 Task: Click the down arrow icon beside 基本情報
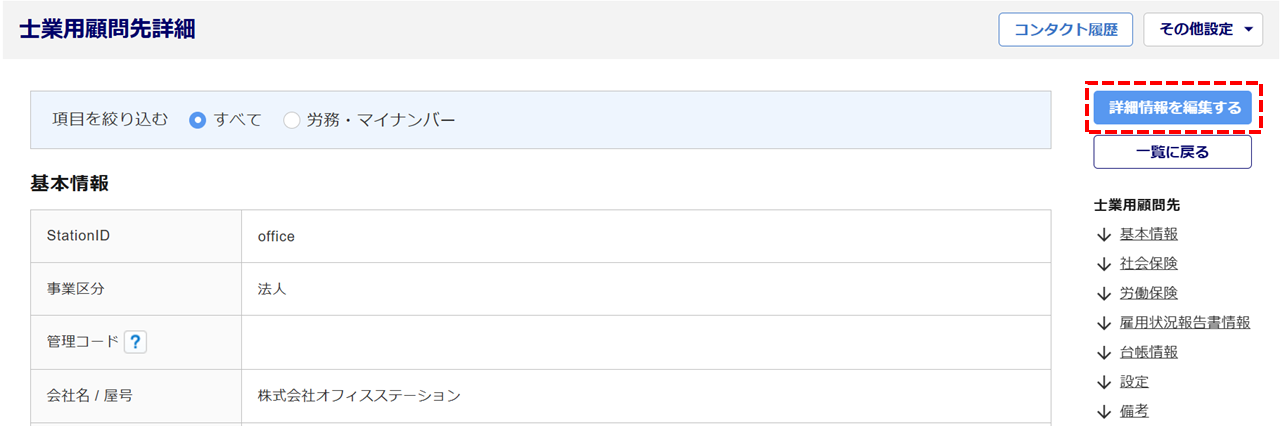click(1104, 235)
